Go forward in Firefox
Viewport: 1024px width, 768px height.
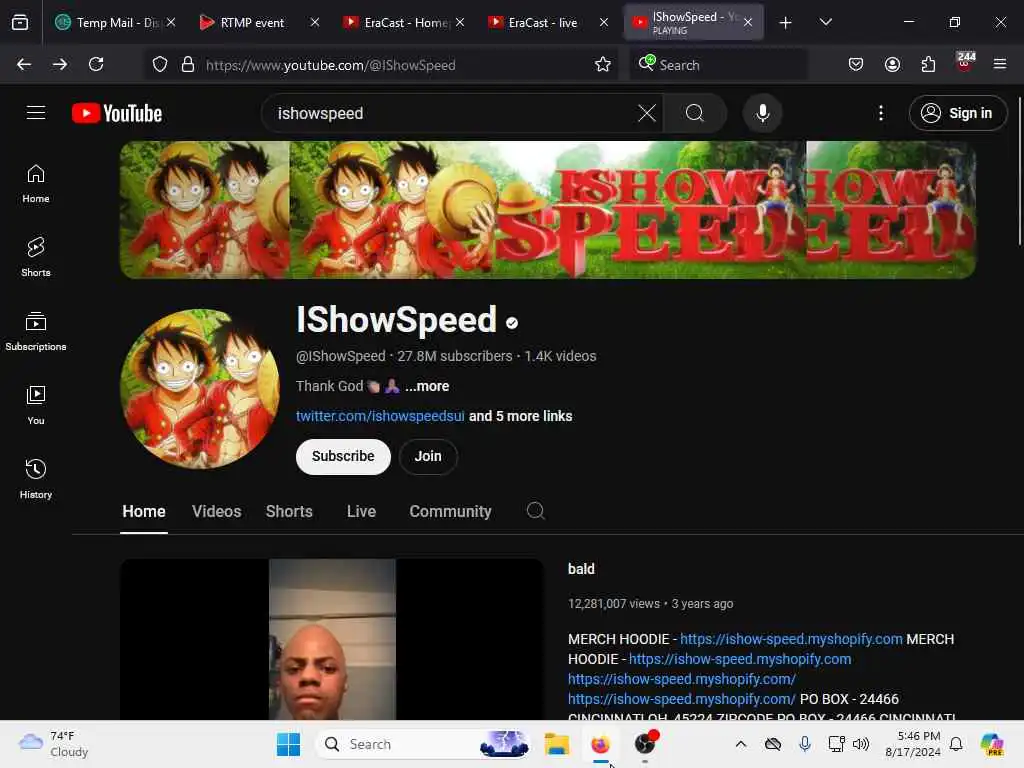coord(60,64)
